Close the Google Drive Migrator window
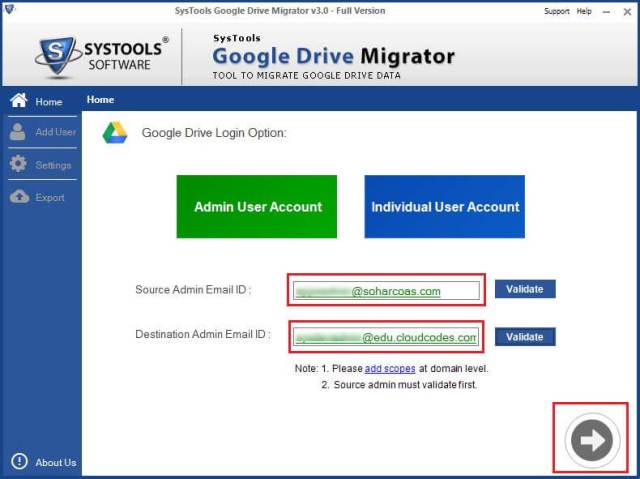Viewport: 640px width, 479px height. point(627,12)
